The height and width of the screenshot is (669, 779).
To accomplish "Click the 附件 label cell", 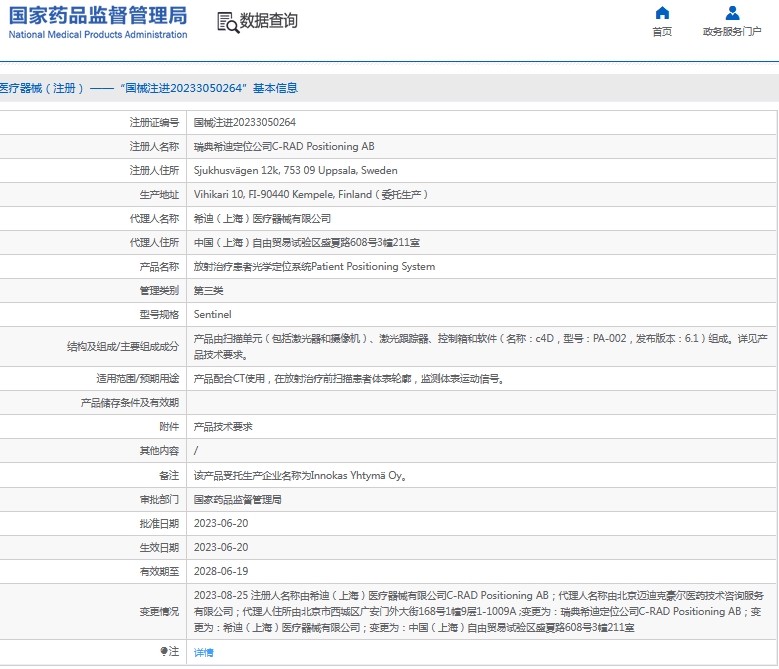I will pyautogui.click(x=169, y=427).
